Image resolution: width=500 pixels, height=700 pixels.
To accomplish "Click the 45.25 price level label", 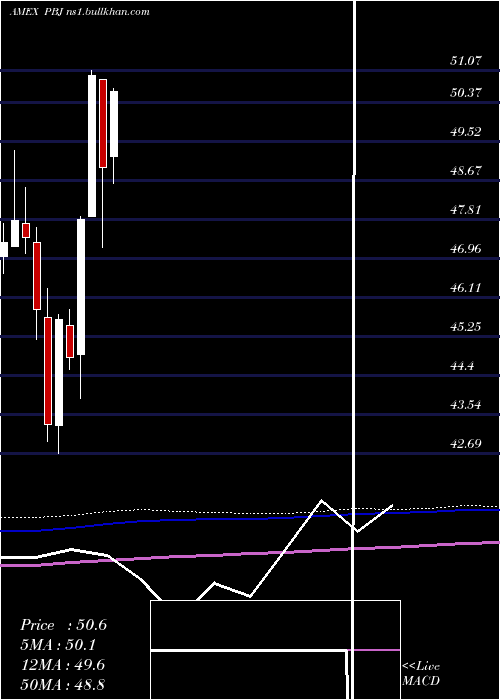I will 466,327.
